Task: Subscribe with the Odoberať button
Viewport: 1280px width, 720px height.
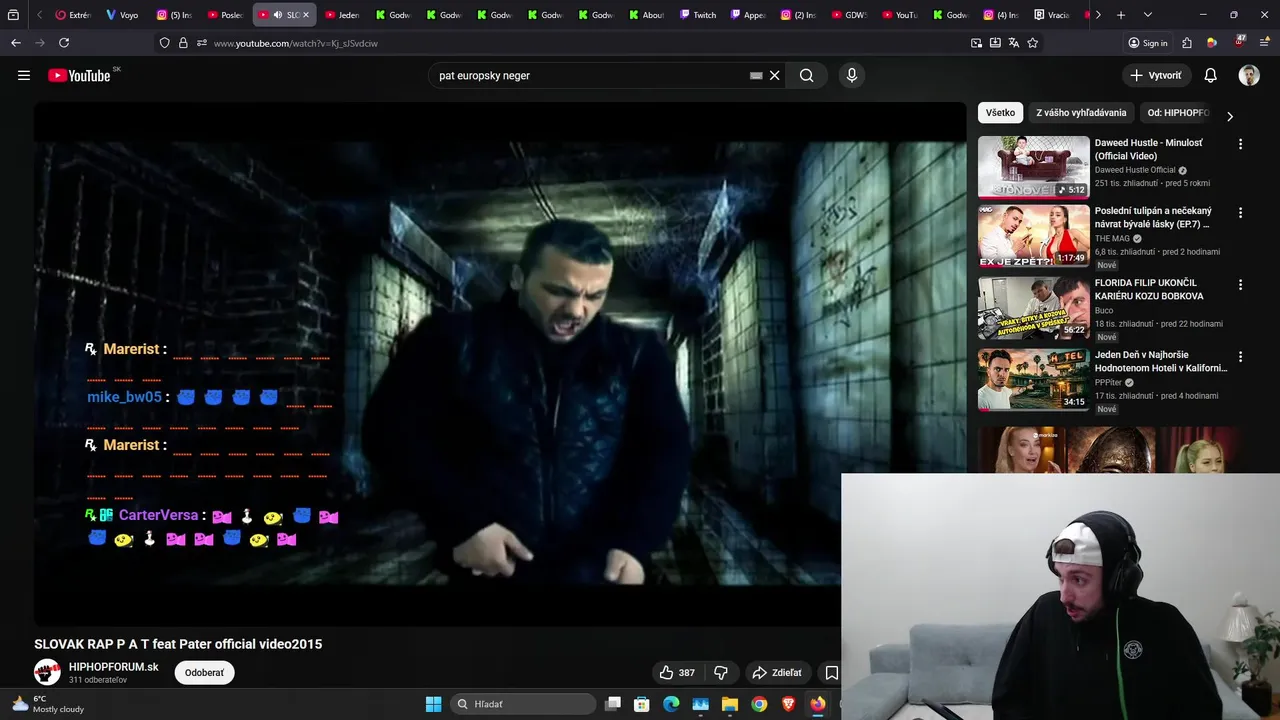Action: [x=204, y=673]
